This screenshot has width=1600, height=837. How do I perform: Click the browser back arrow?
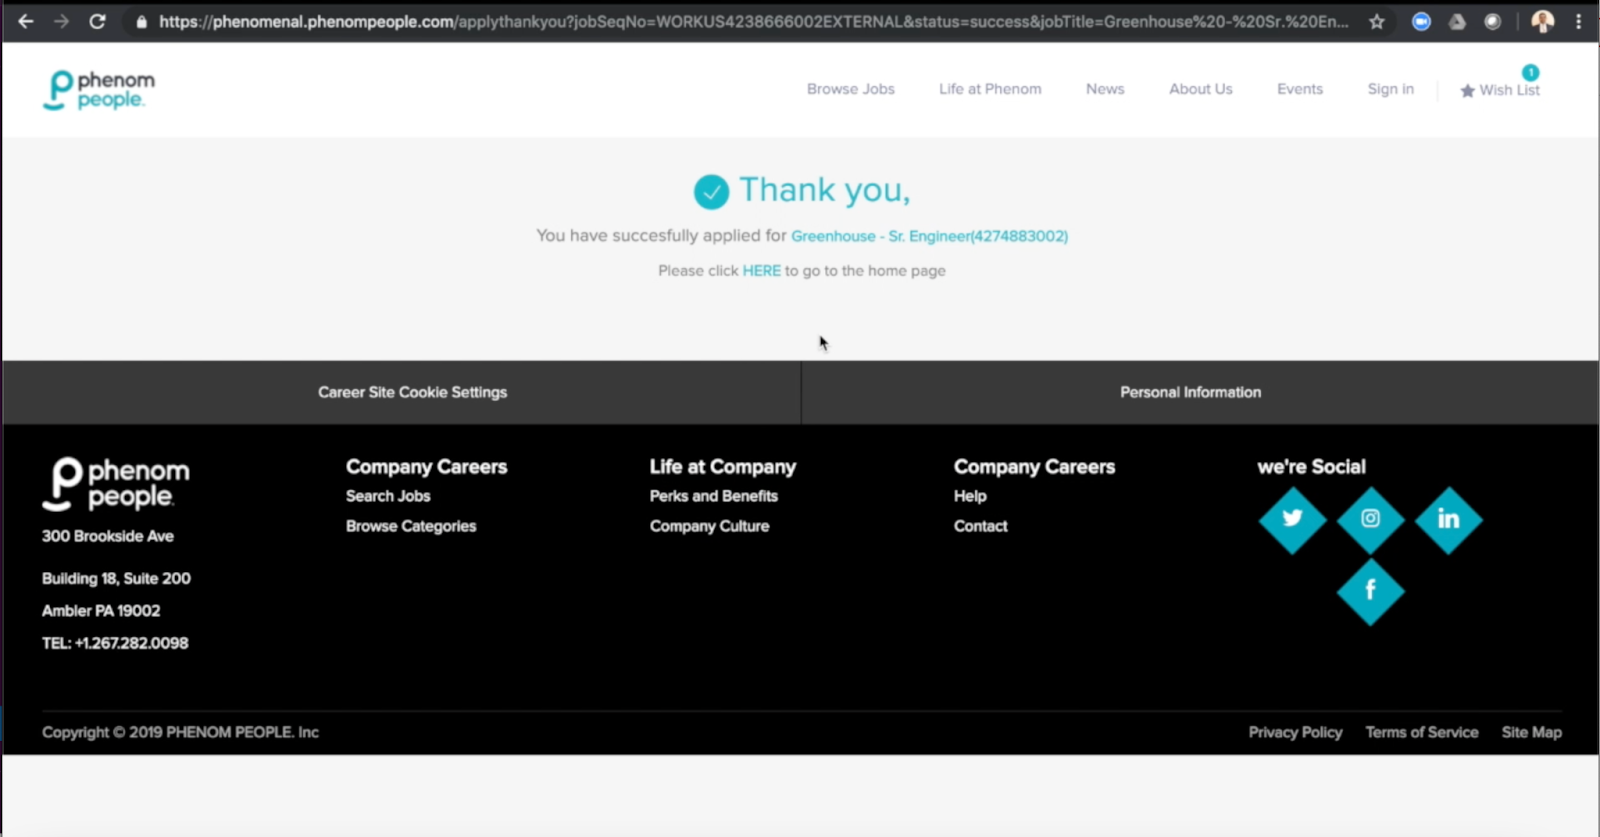click(26, 21)
